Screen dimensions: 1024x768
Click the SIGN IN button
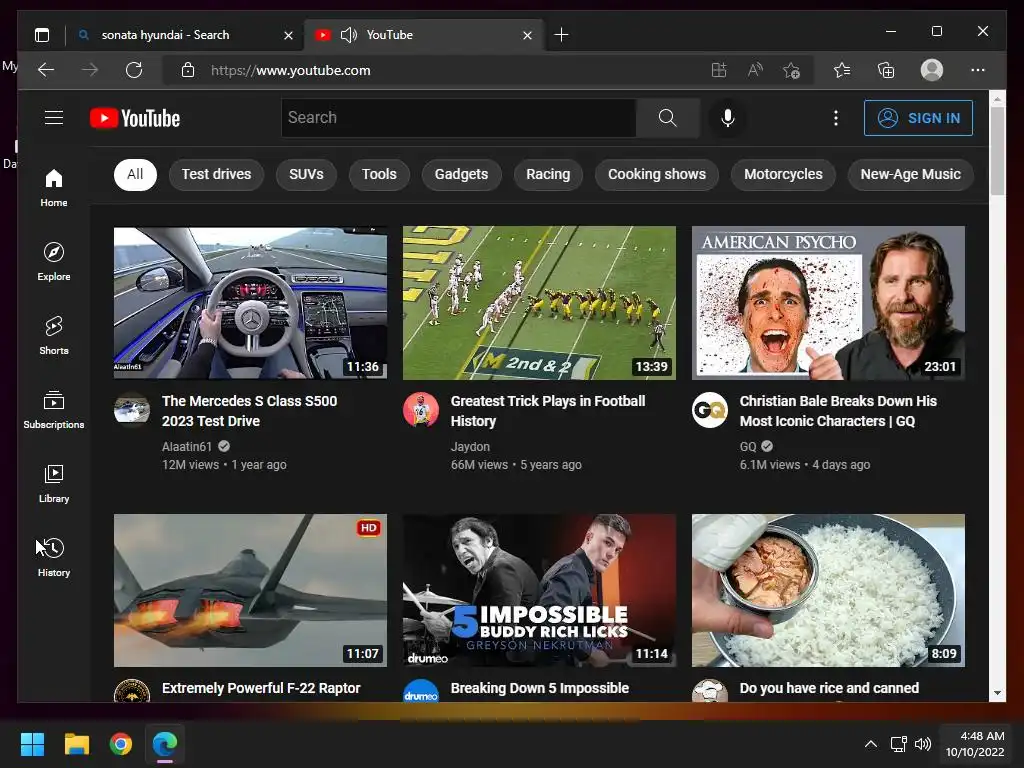point(918,118)
